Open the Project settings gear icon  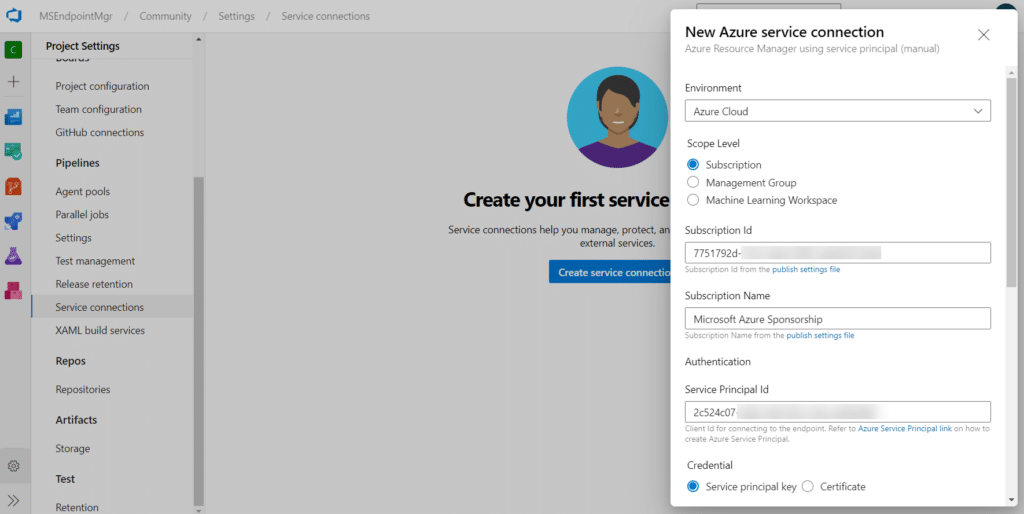[13, 466]
